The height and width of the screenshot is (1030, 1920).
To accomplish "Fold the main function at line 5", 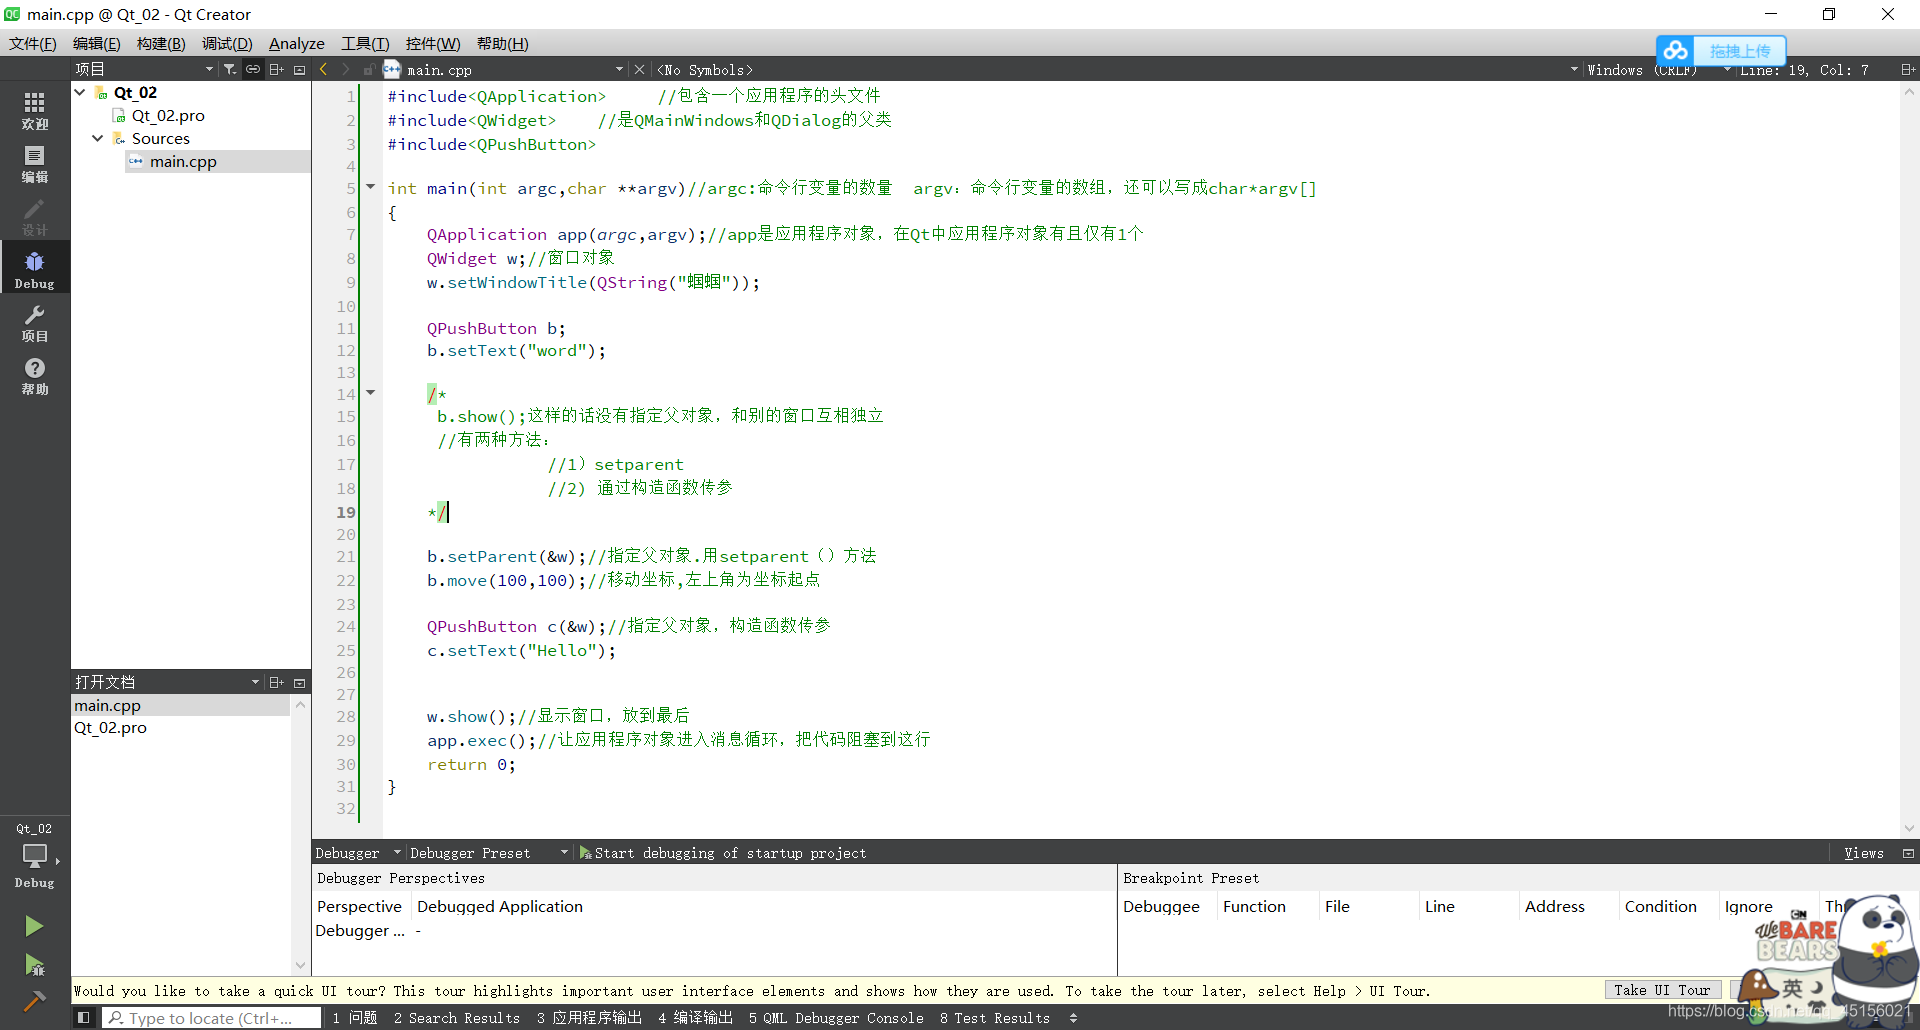I will tap(370, 187).
